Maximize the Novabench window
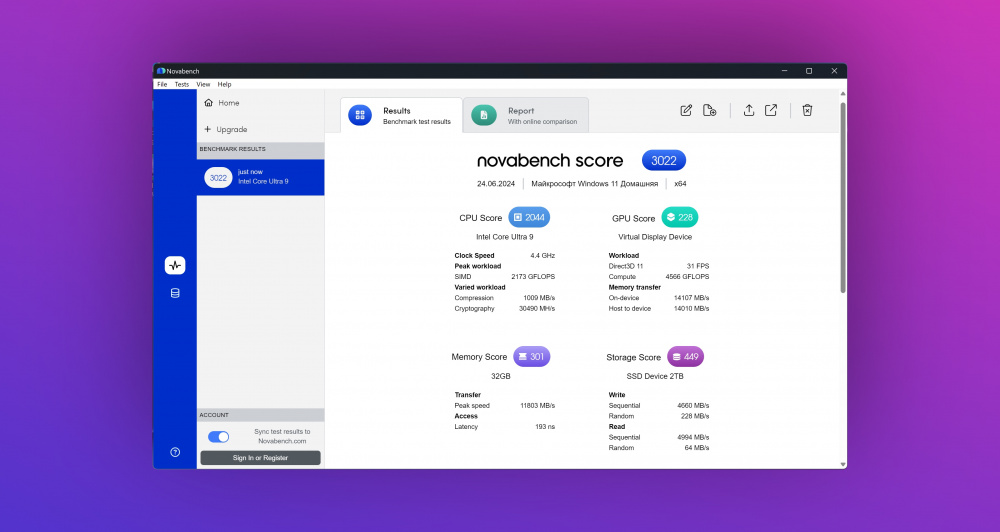This screenshot has height=532, width=1000. point(809,71)
